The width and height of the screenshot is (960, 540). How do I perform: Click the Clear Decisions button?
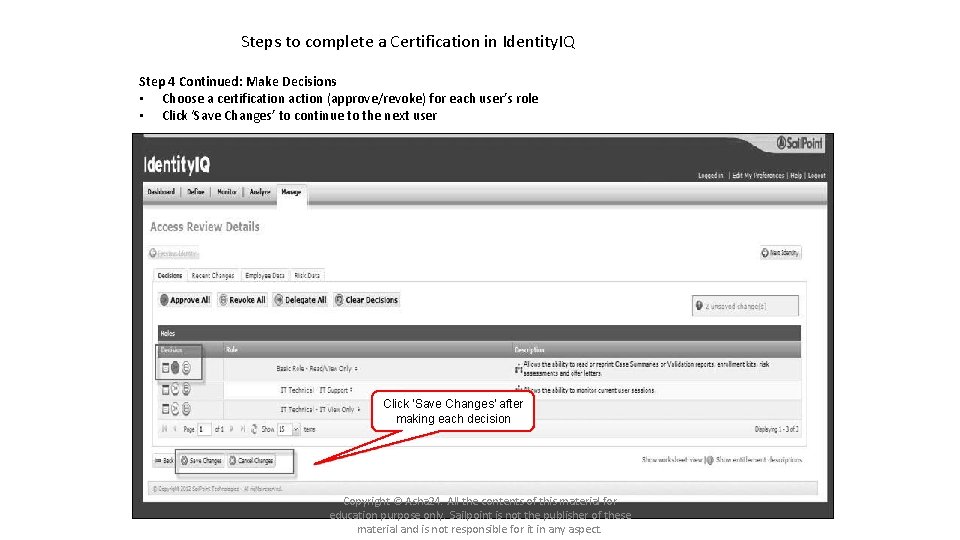(366, 300)
